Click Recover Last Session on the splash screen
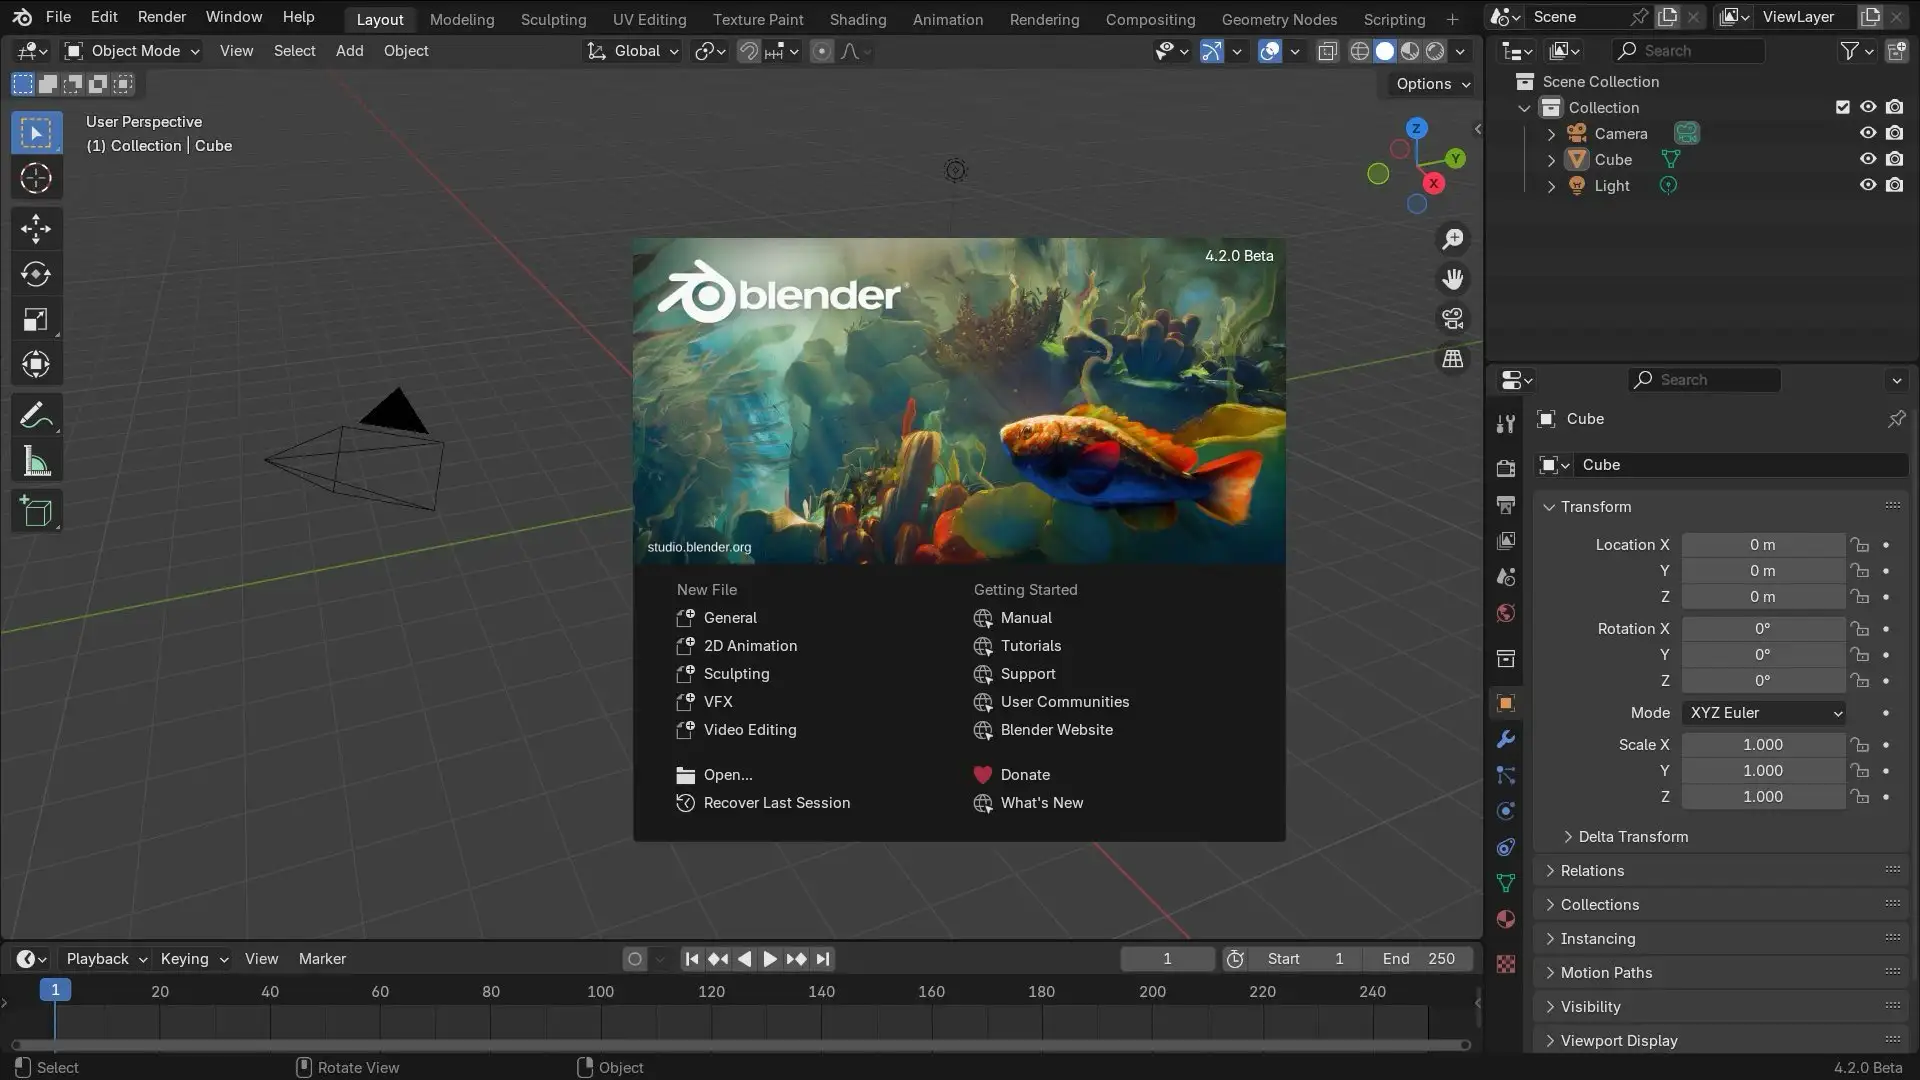This screenshot has height=1080, width=1920. point(776,802)
